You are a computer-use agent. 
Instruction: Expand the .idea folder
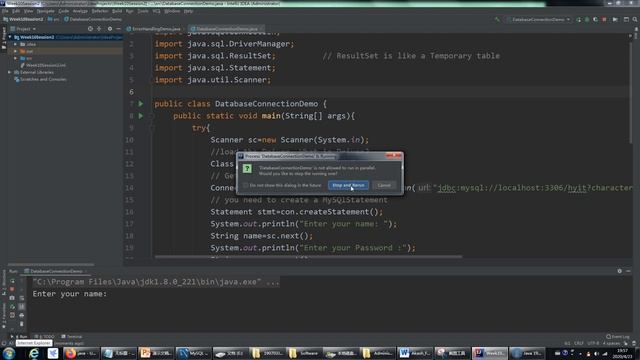point(16,44)
